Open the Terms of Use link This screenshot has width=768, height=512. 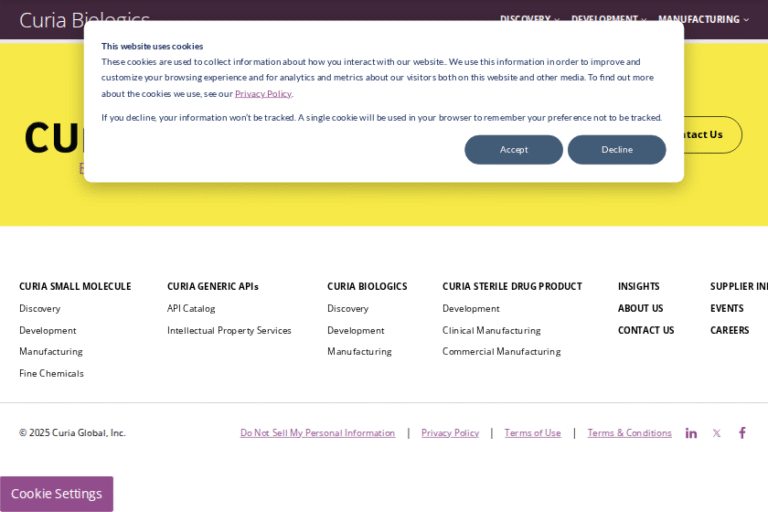tap(532, 433)
